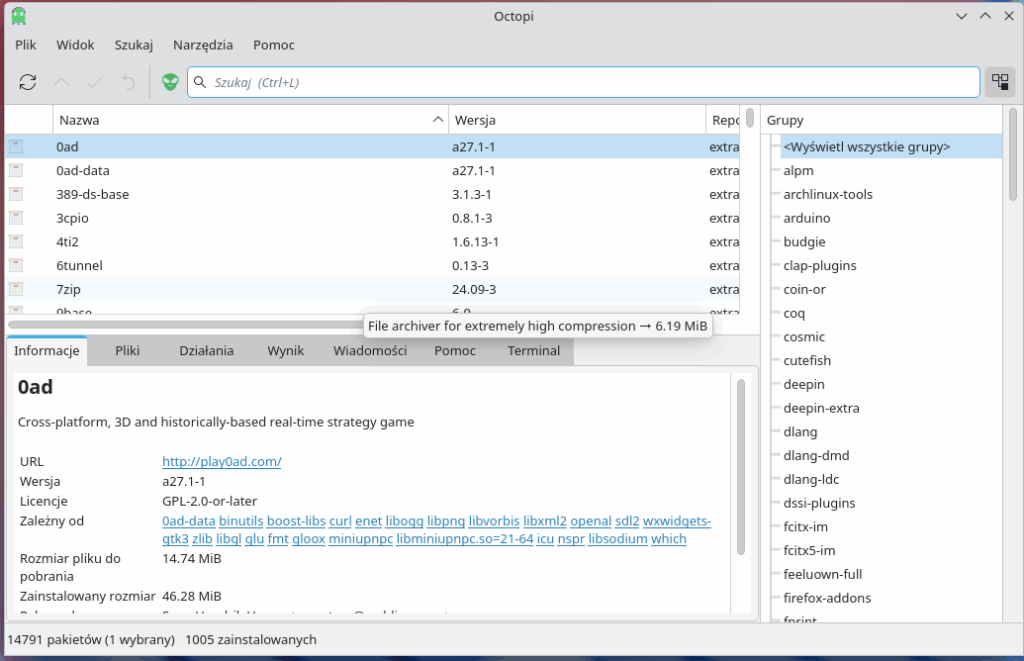Click version 1.6.13-1 cell of 4ti2
The width and height of the screenshot is (1024, 661).
475,242
